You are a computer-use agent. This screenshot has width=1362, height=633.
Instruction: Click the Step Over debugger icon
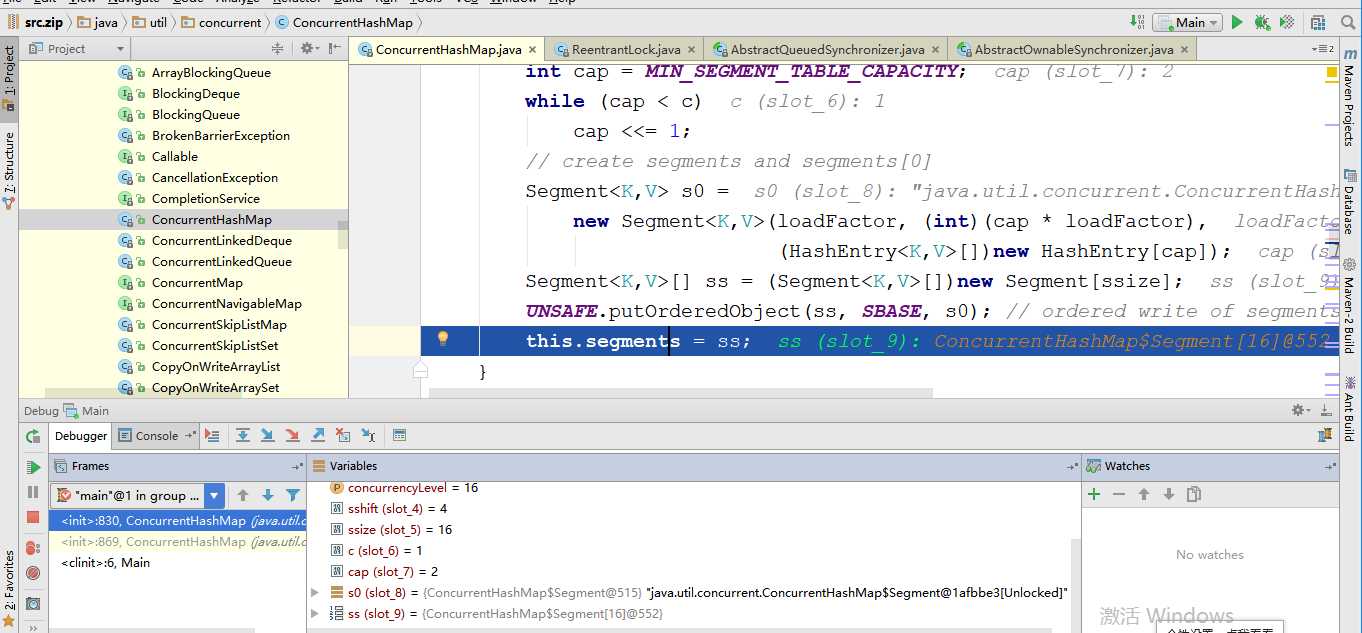pyautogui.click(x=243, y=435)
